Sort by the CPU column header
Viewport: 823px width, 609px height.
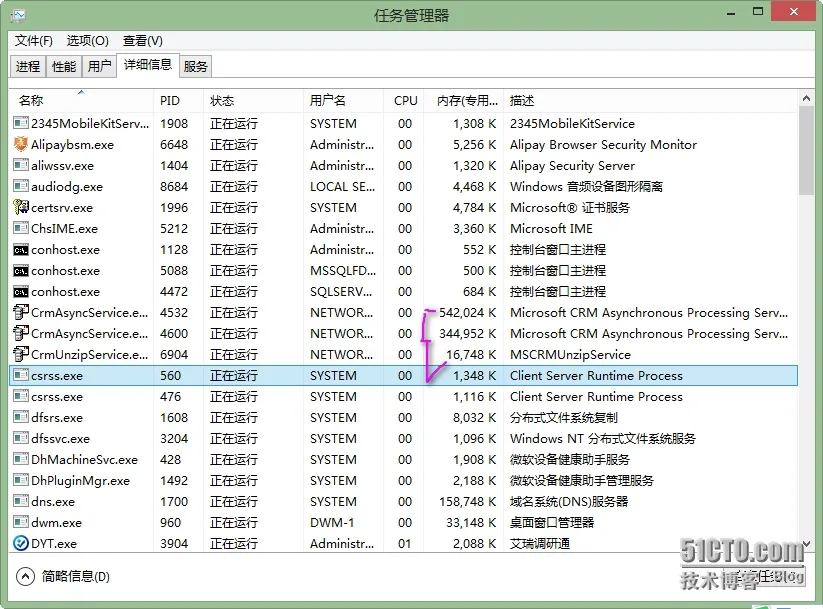click(x=404, y=101)
